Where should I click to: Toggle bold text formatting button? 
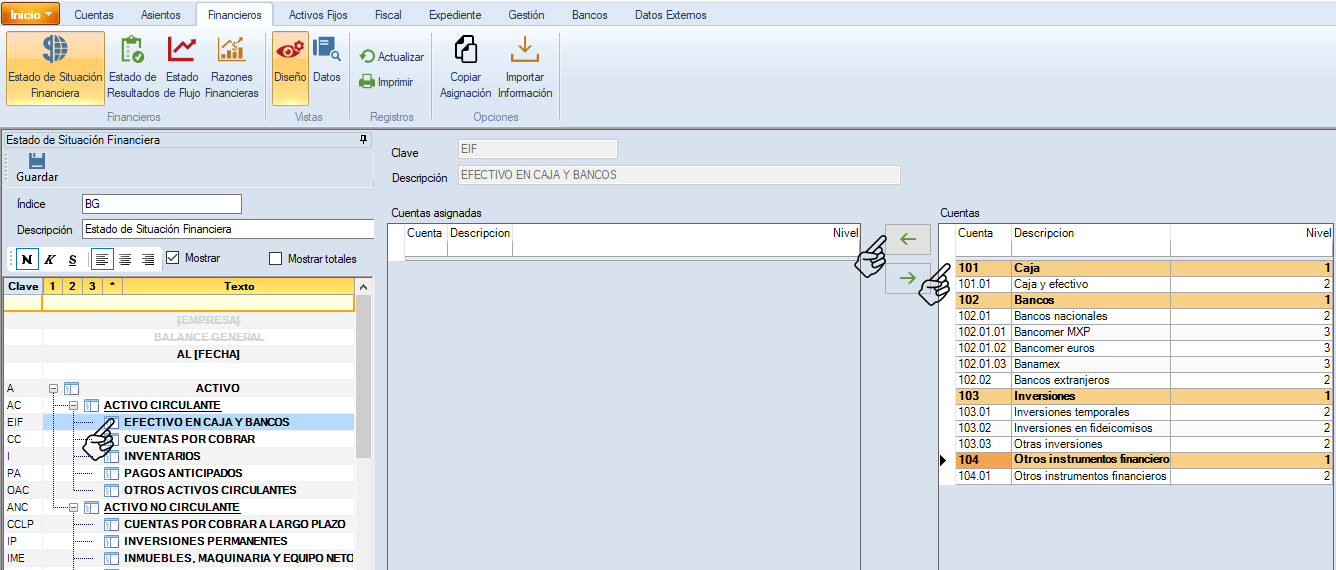(26, 259)
